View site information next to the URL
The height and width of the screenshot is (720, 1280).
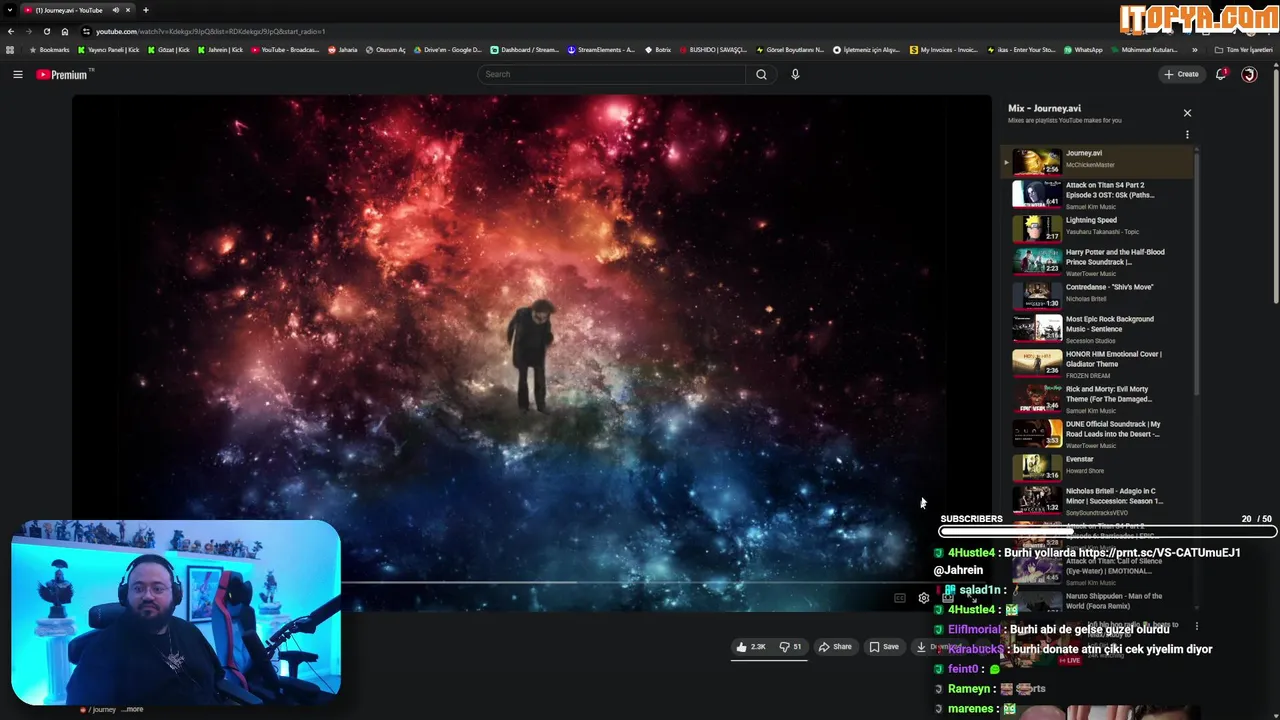(x=86, y=31)
